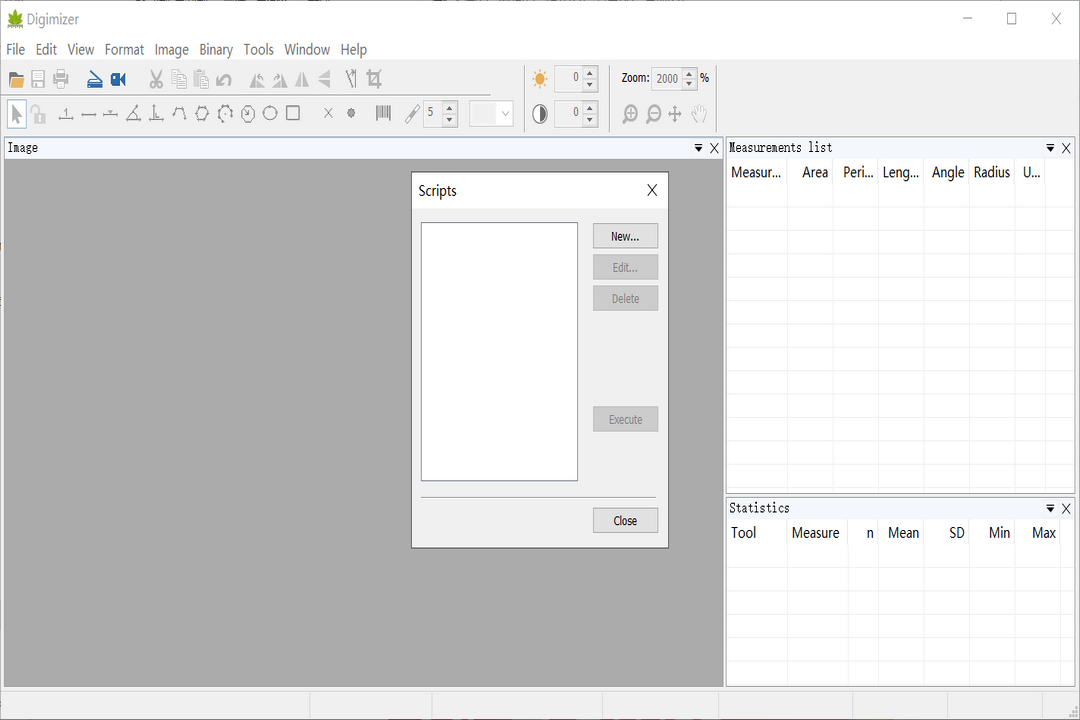Select the Marker X tool
The image size is (1080, 720).
tap(328, 114)
